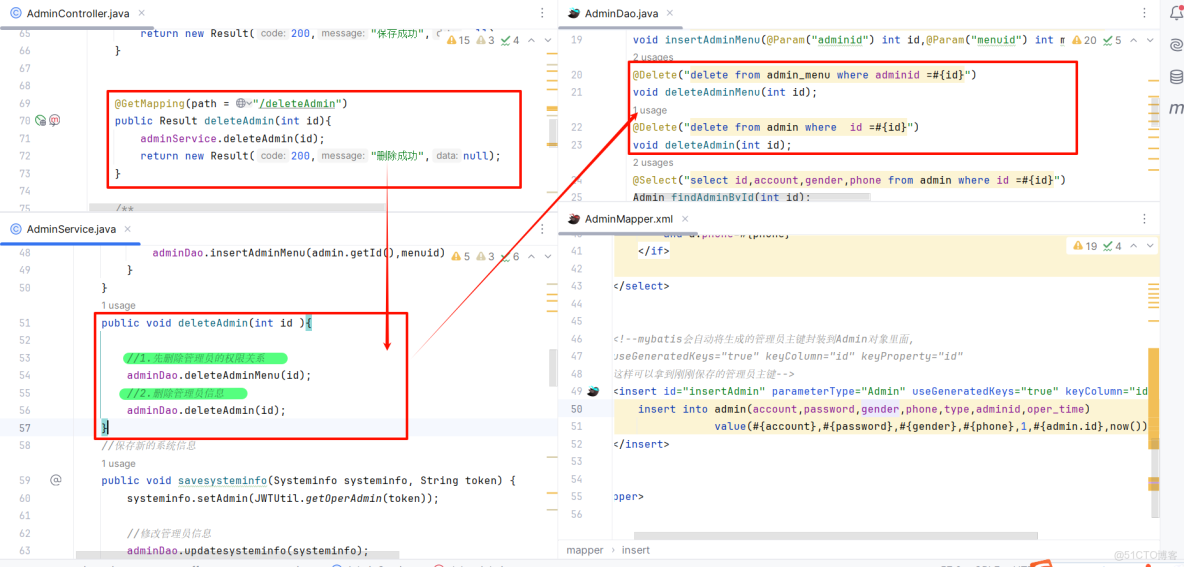The image size is (1184, 567).
Task: Click line number 50 in AdminMapper.xml gutter
Action: tap(577, 408)
